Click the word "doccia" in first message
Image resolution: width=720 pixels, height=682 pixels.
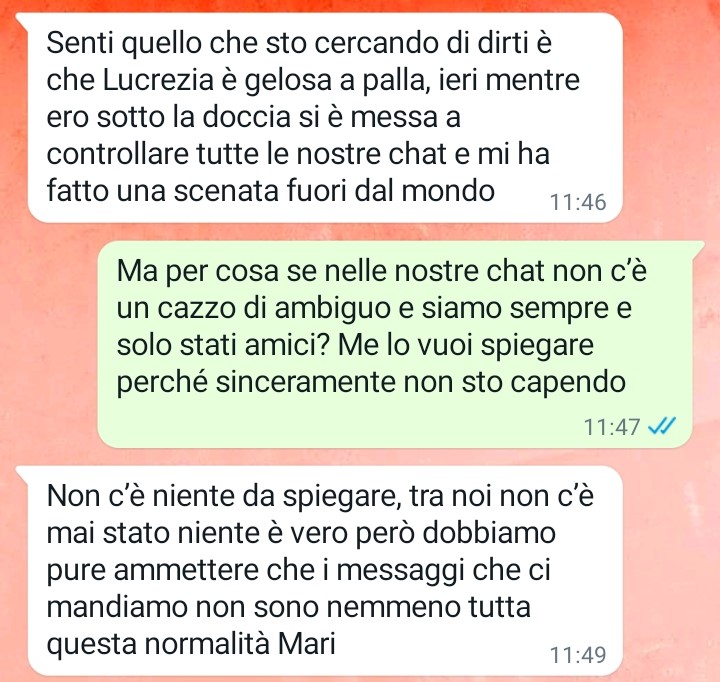tap(247, 118)
